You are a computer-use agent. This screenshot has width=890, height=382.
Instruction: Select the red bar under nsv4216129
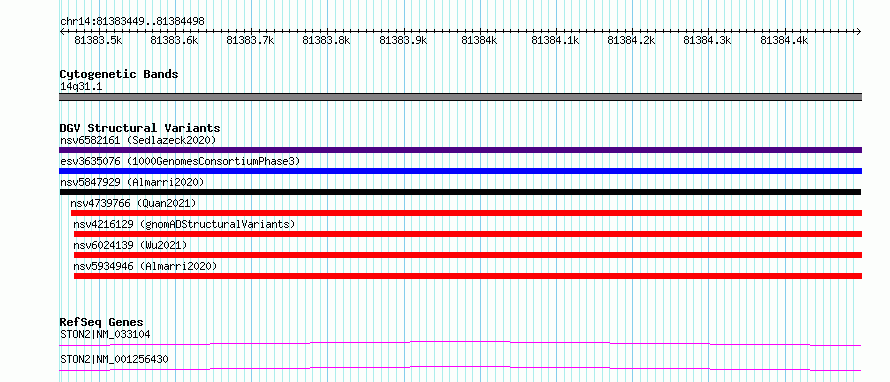click(468, 234)
